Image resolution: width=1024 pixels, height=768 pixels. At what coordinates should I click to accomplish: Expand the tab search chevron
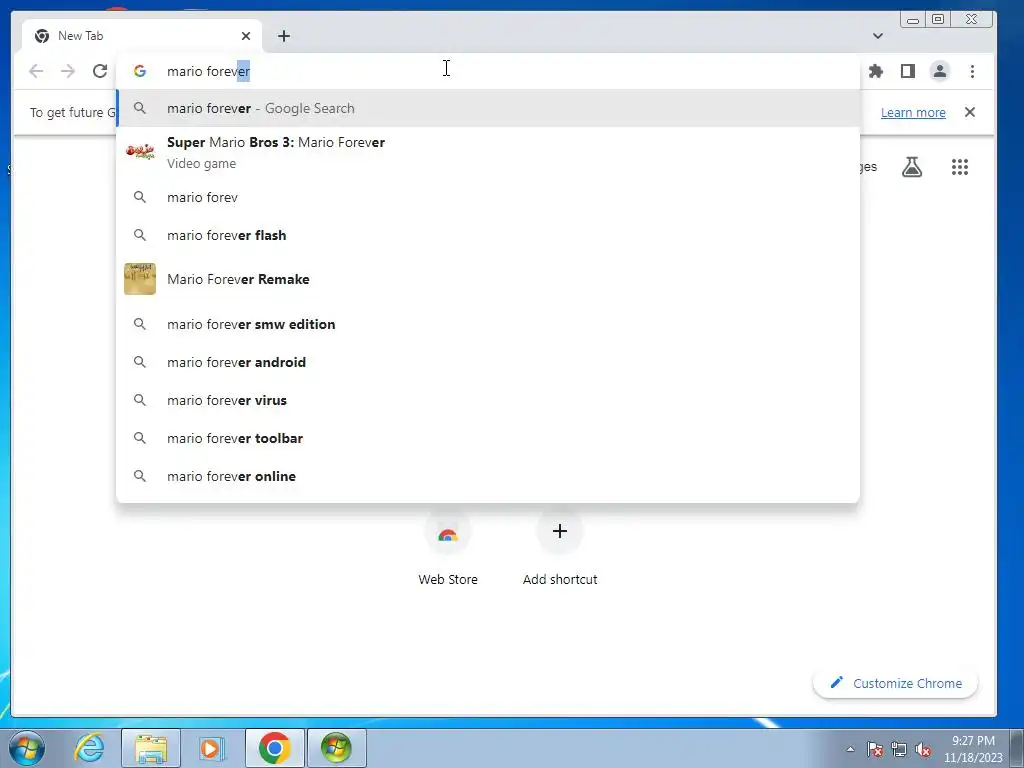point(878,36)
